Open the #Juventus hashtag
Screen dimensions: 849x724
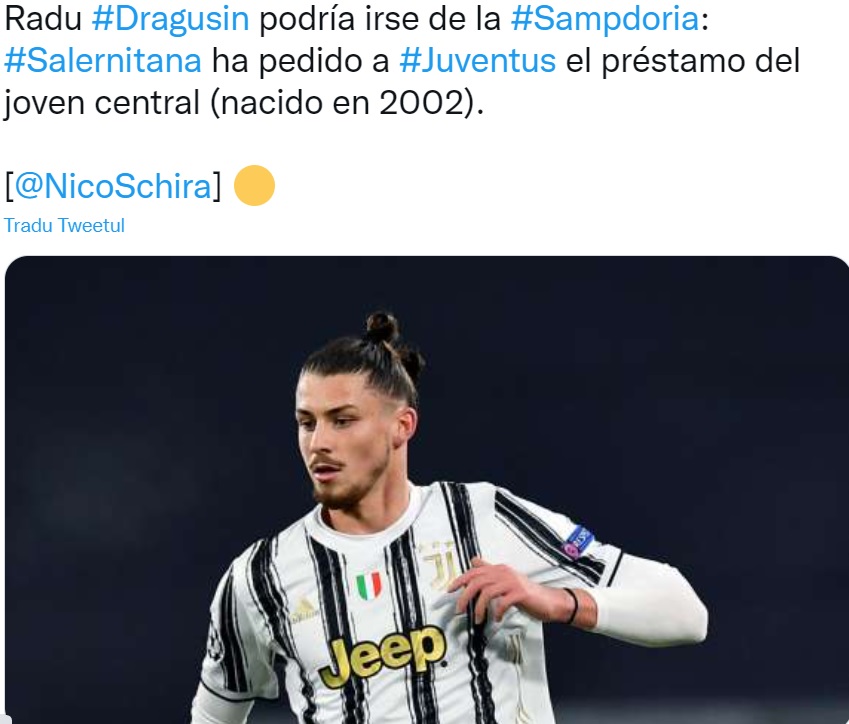pos(478,60)
